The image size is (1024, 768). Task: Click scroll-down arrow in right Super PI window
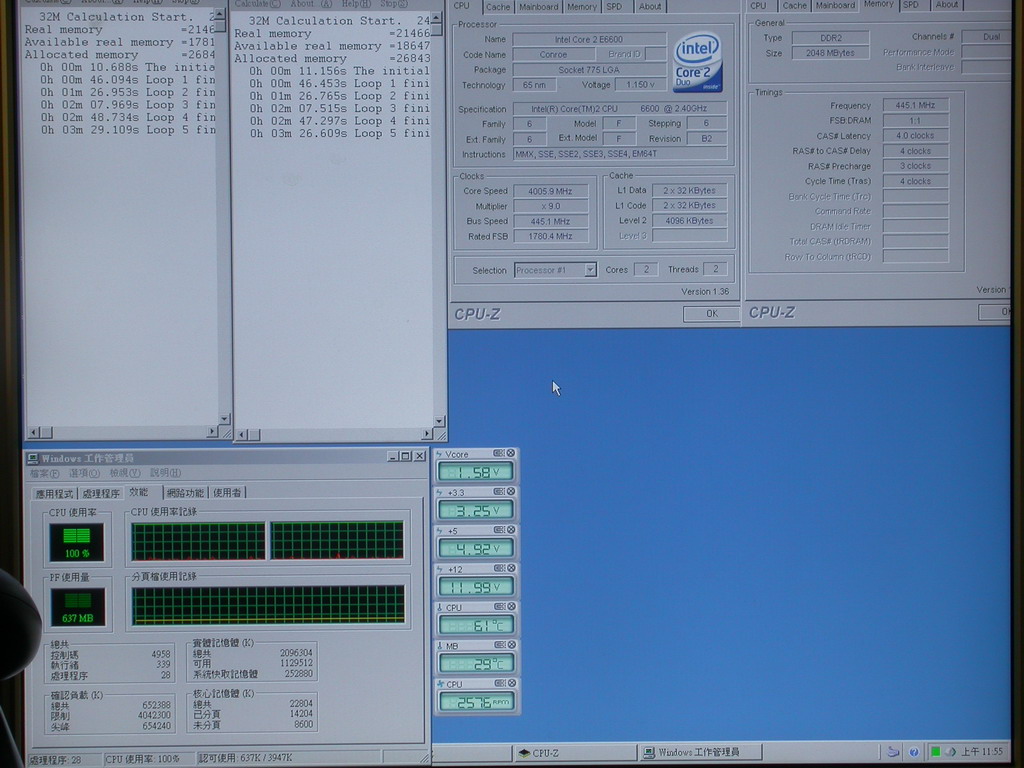[x=439, y=421]
